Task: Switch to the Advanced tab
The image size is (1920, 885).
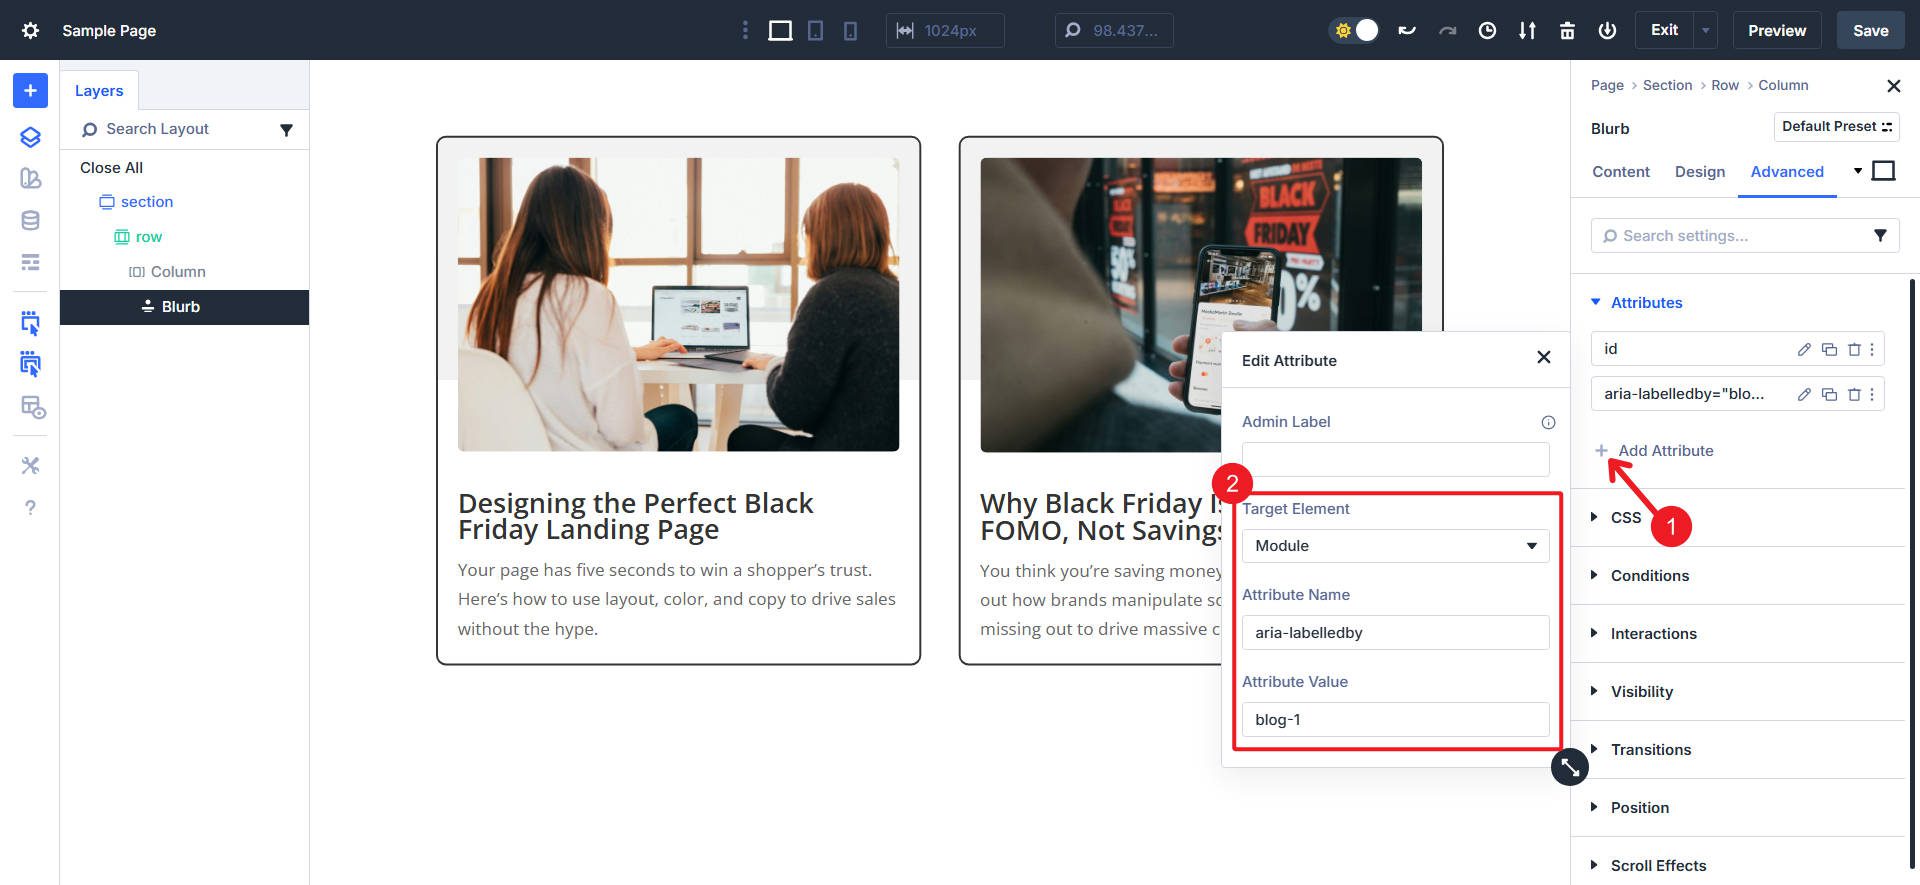Action: click(1787, 172)
